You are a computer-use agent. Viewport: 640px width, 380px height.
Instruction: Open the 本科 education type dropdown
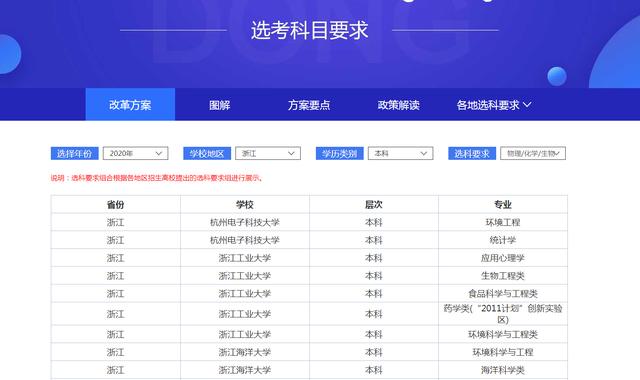(x=400, y=153)
